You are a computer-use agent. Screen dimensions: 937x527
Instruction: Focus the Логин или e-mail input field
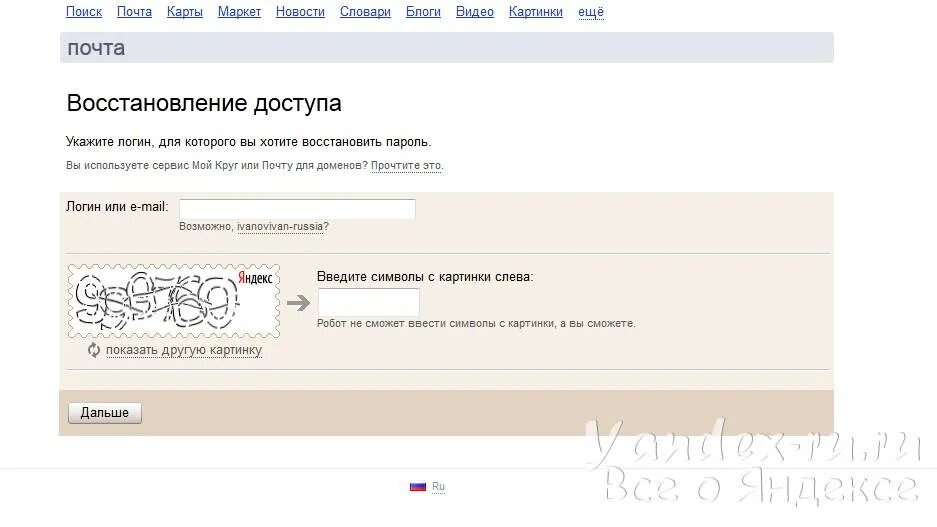pos(297,209)
